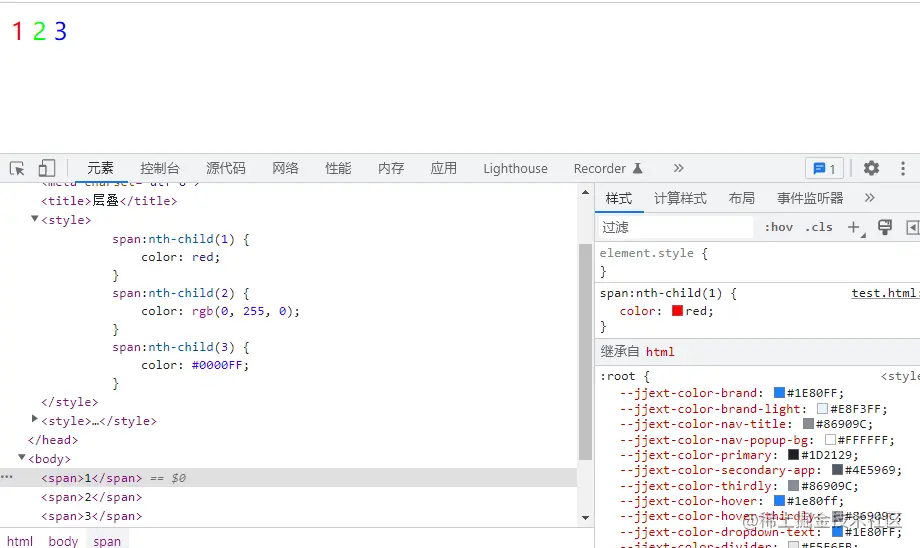Select the title 层叠 DOM node
Screen dimensions: 920x548
click(109, 201)
